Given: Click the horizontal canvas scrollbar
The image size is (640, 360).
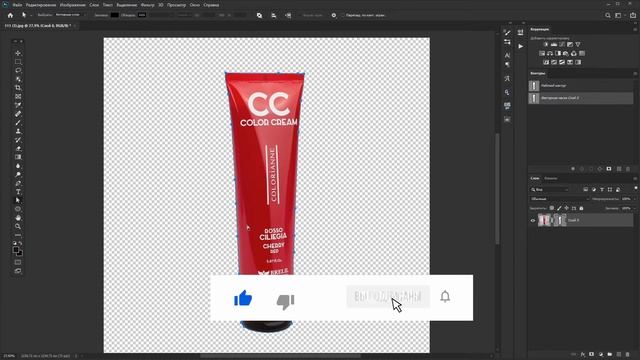Looking at the screenshot, I should point(280,356).
